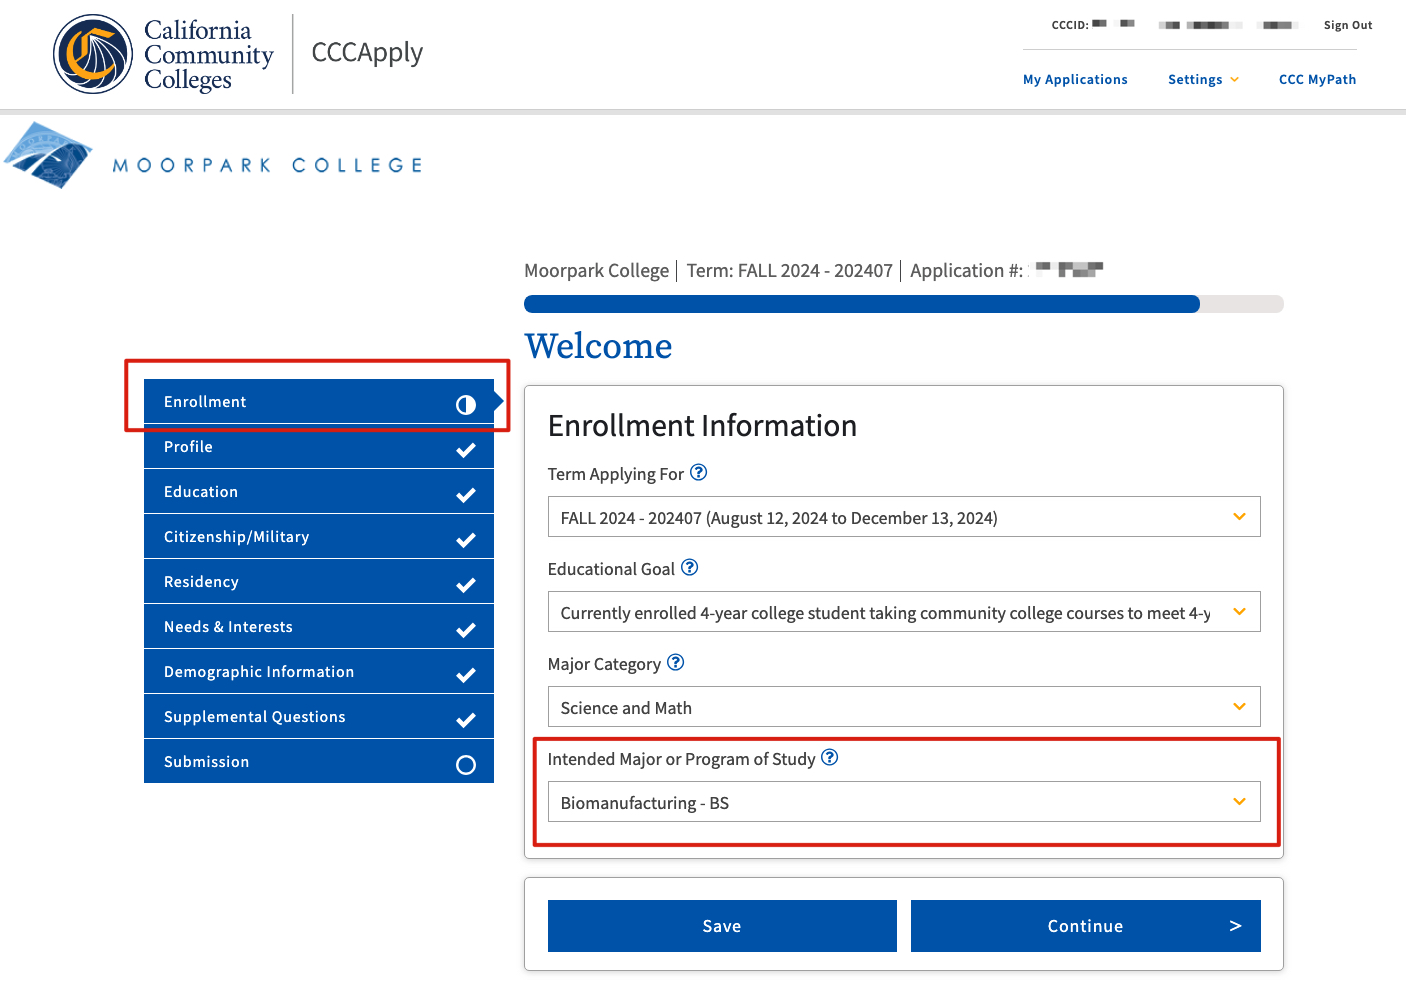
Task: Show help for Intended Major or Program
Action: pyautogui.click(x=830, y=758)
